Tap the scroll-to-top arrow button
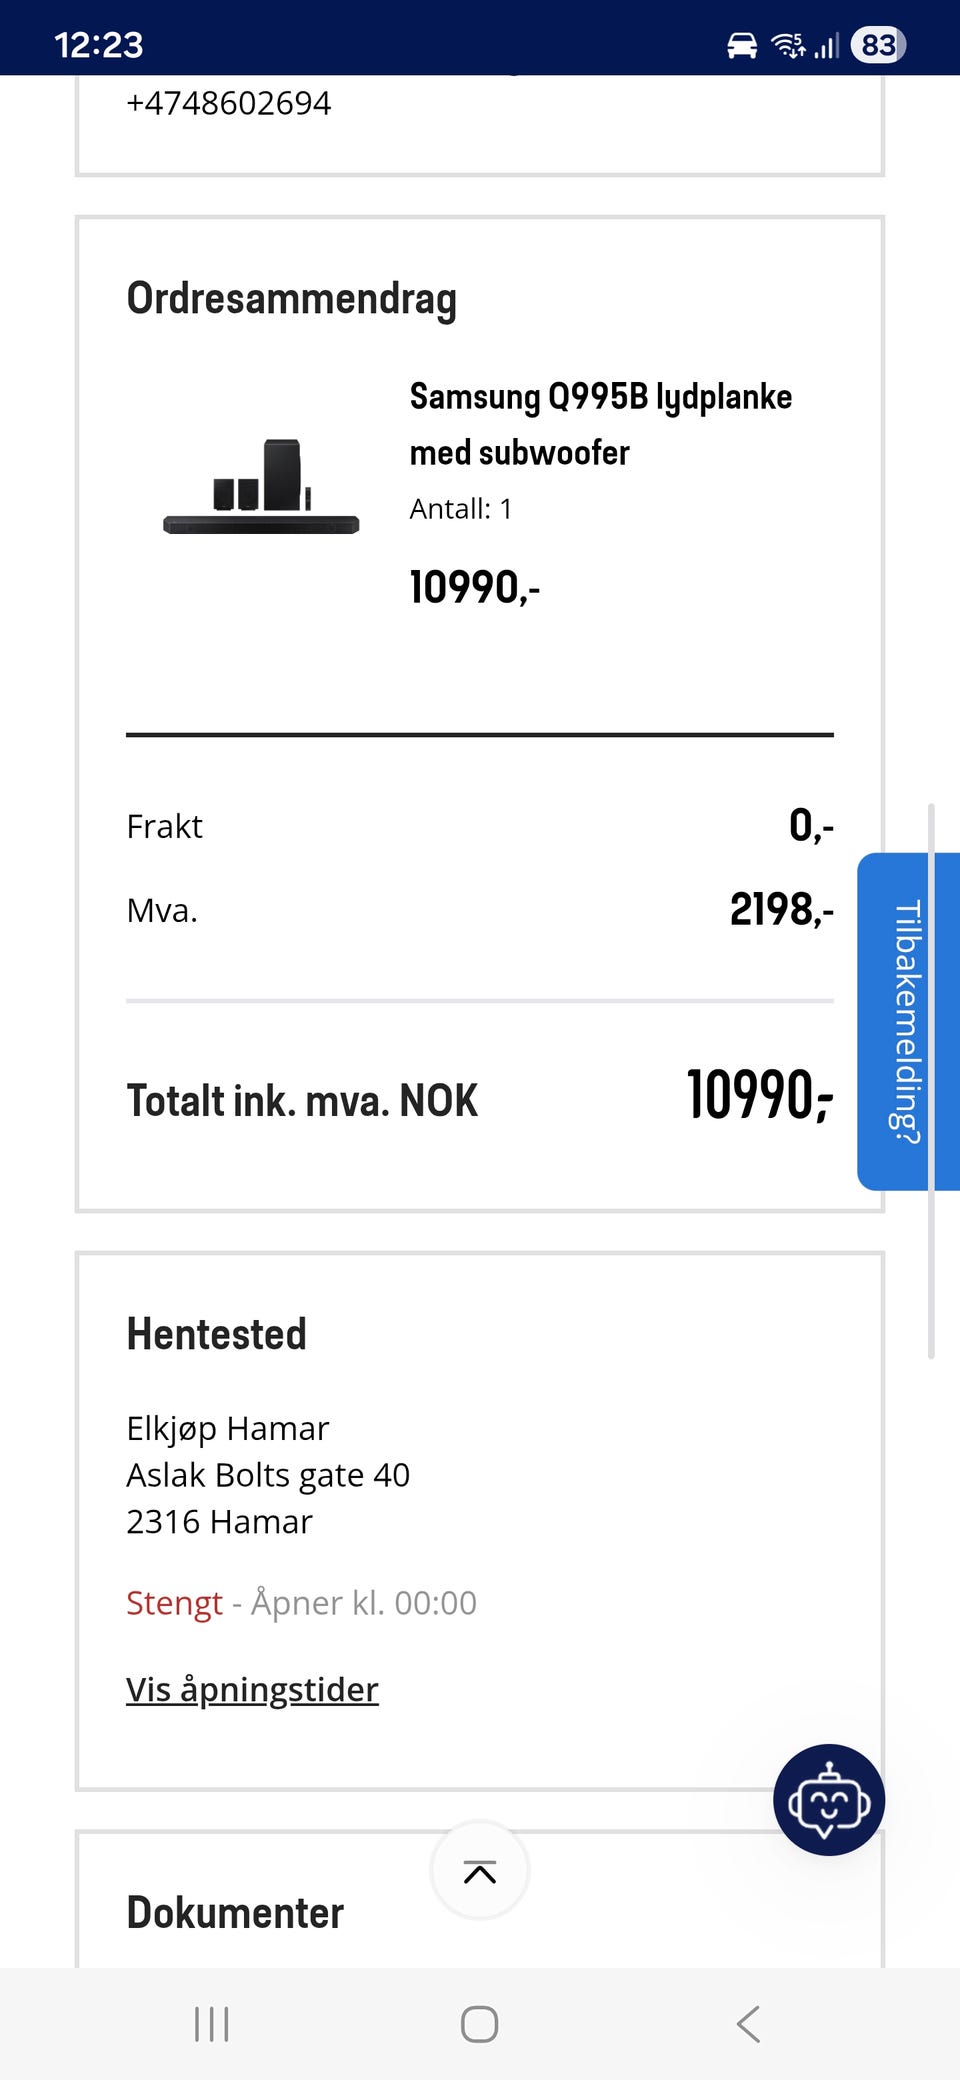Screen dimensions: 960x2080 pyautogui.click(x=480, y=1871)
